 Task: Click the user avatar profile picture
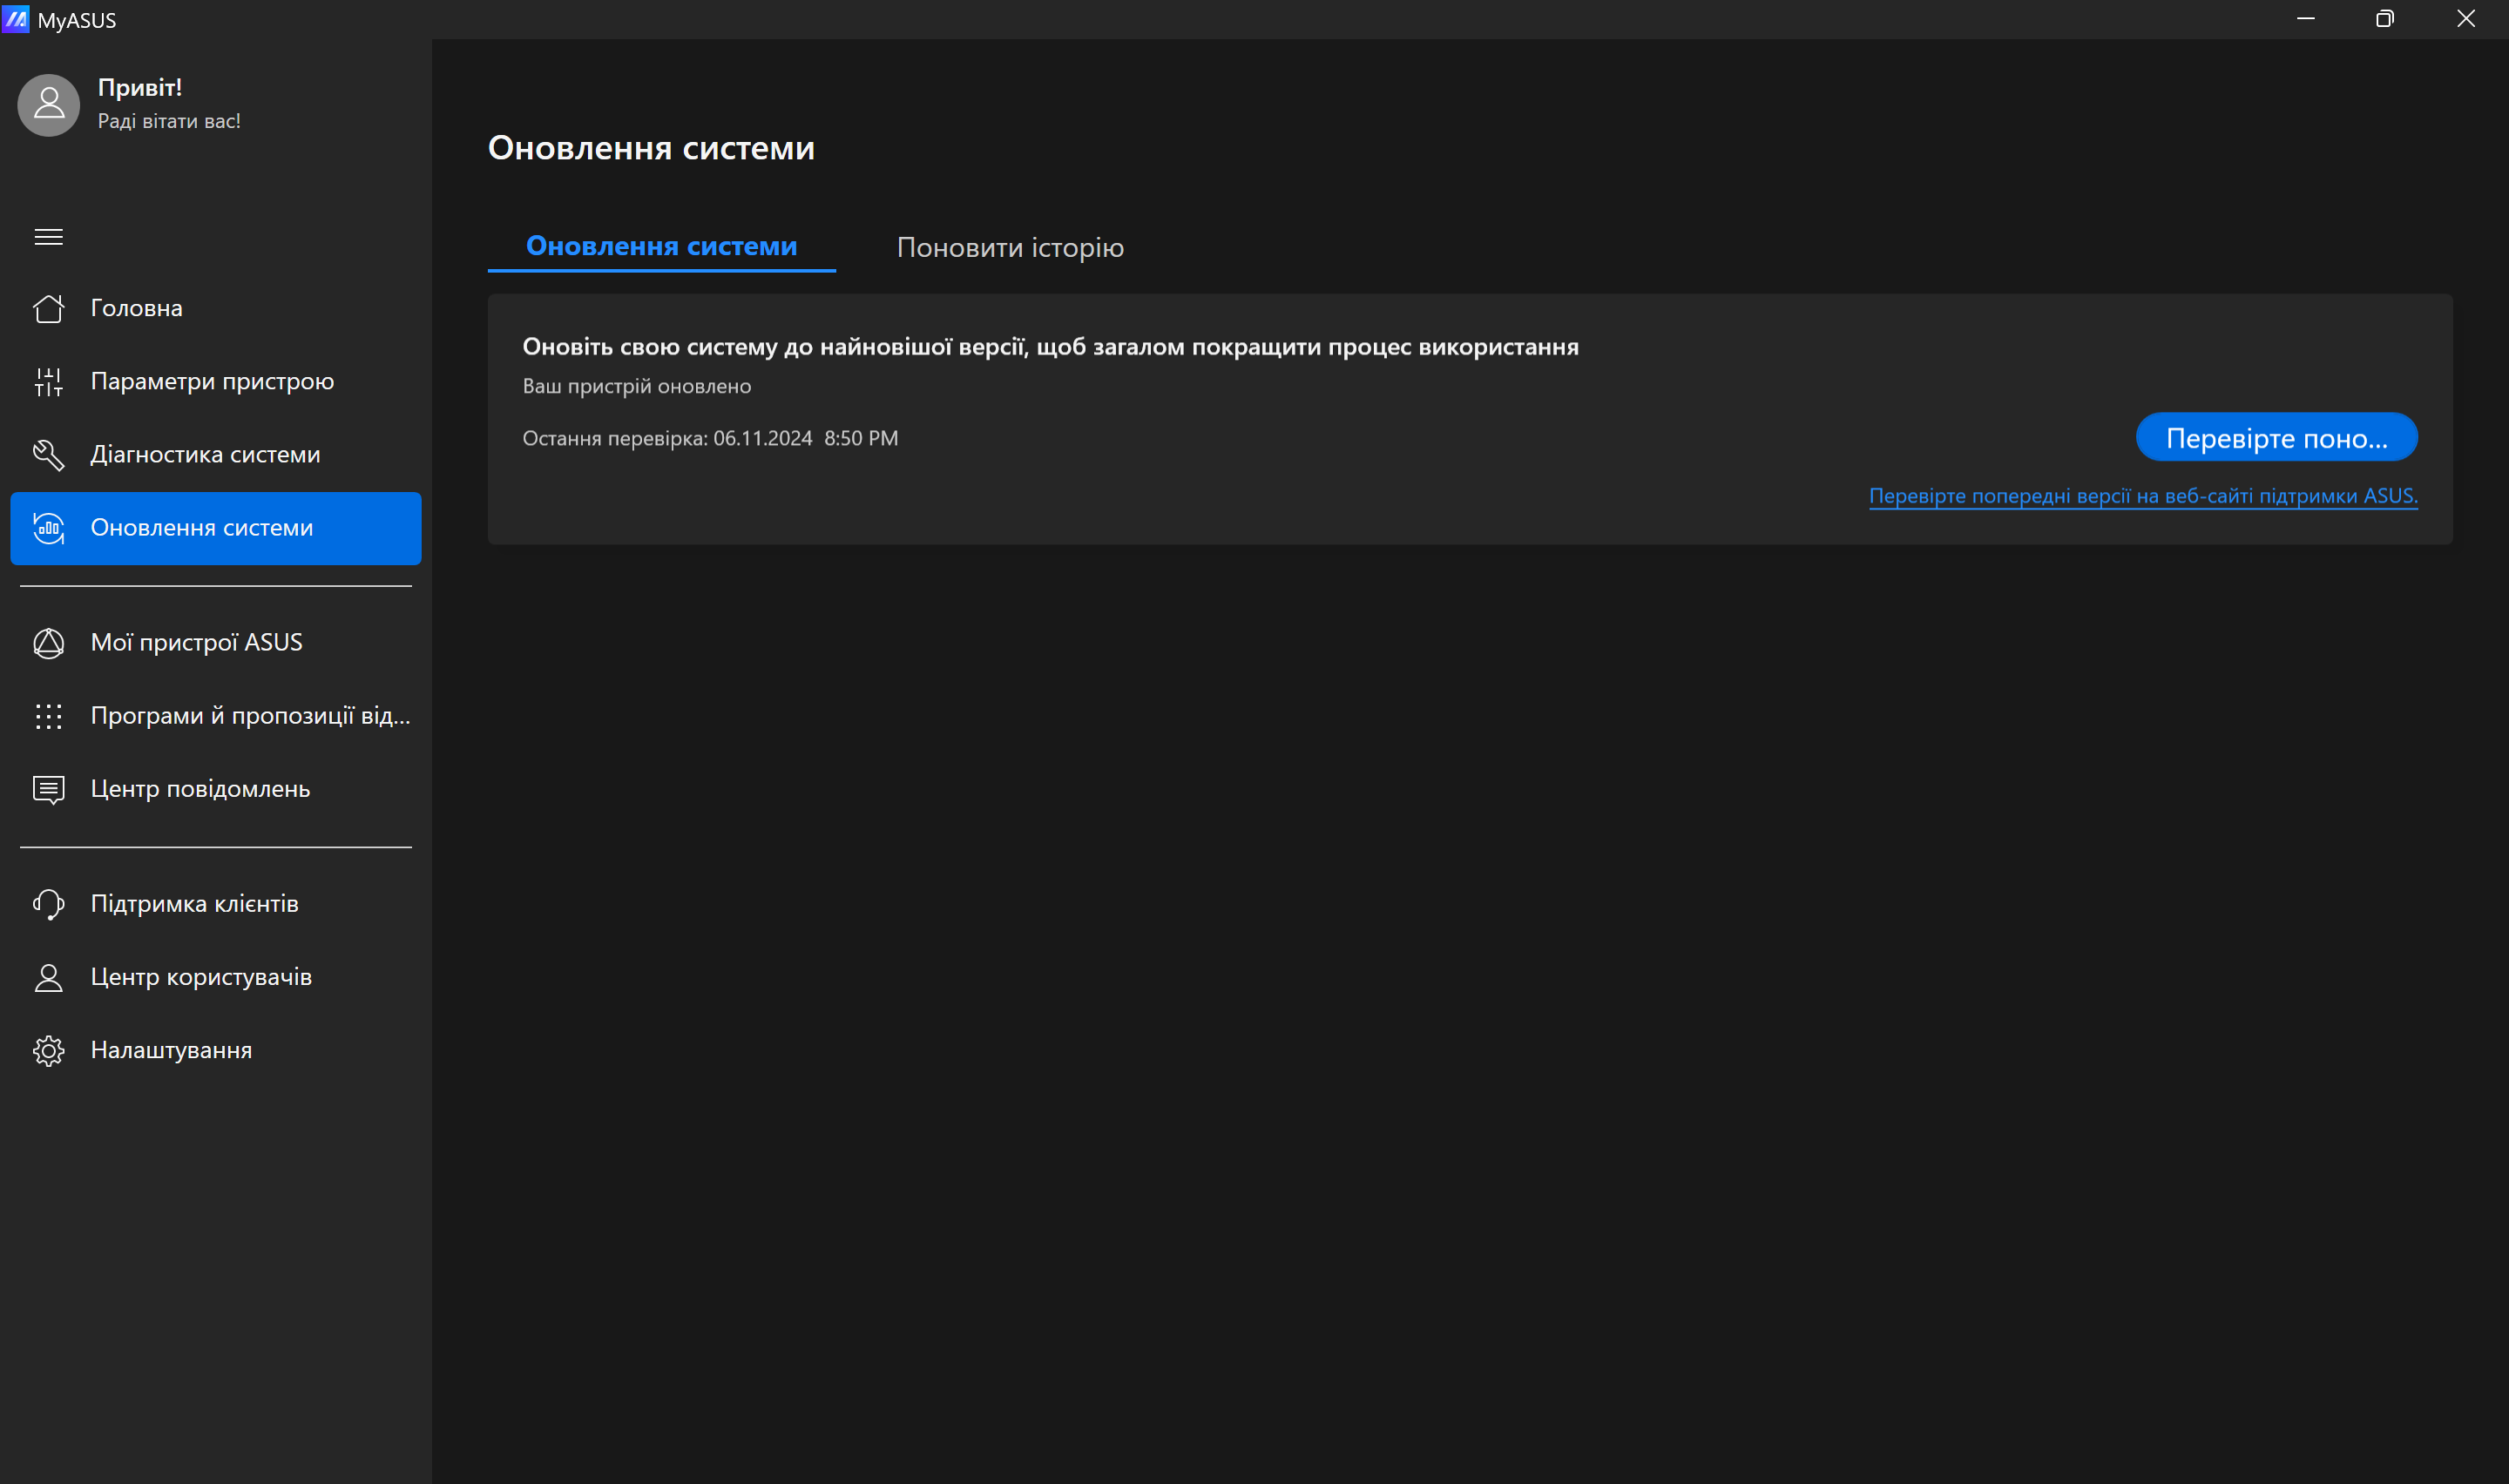pyautogui.click(x=48, y=105)
